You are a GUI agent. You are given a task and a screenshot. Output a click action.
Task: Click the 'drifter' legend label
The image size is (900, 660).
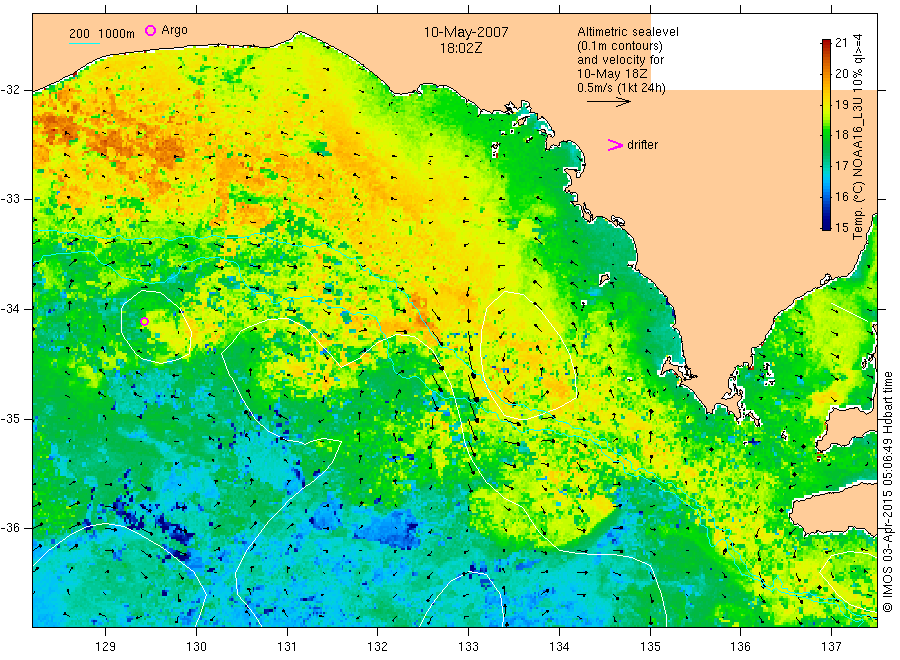point(642,145)
